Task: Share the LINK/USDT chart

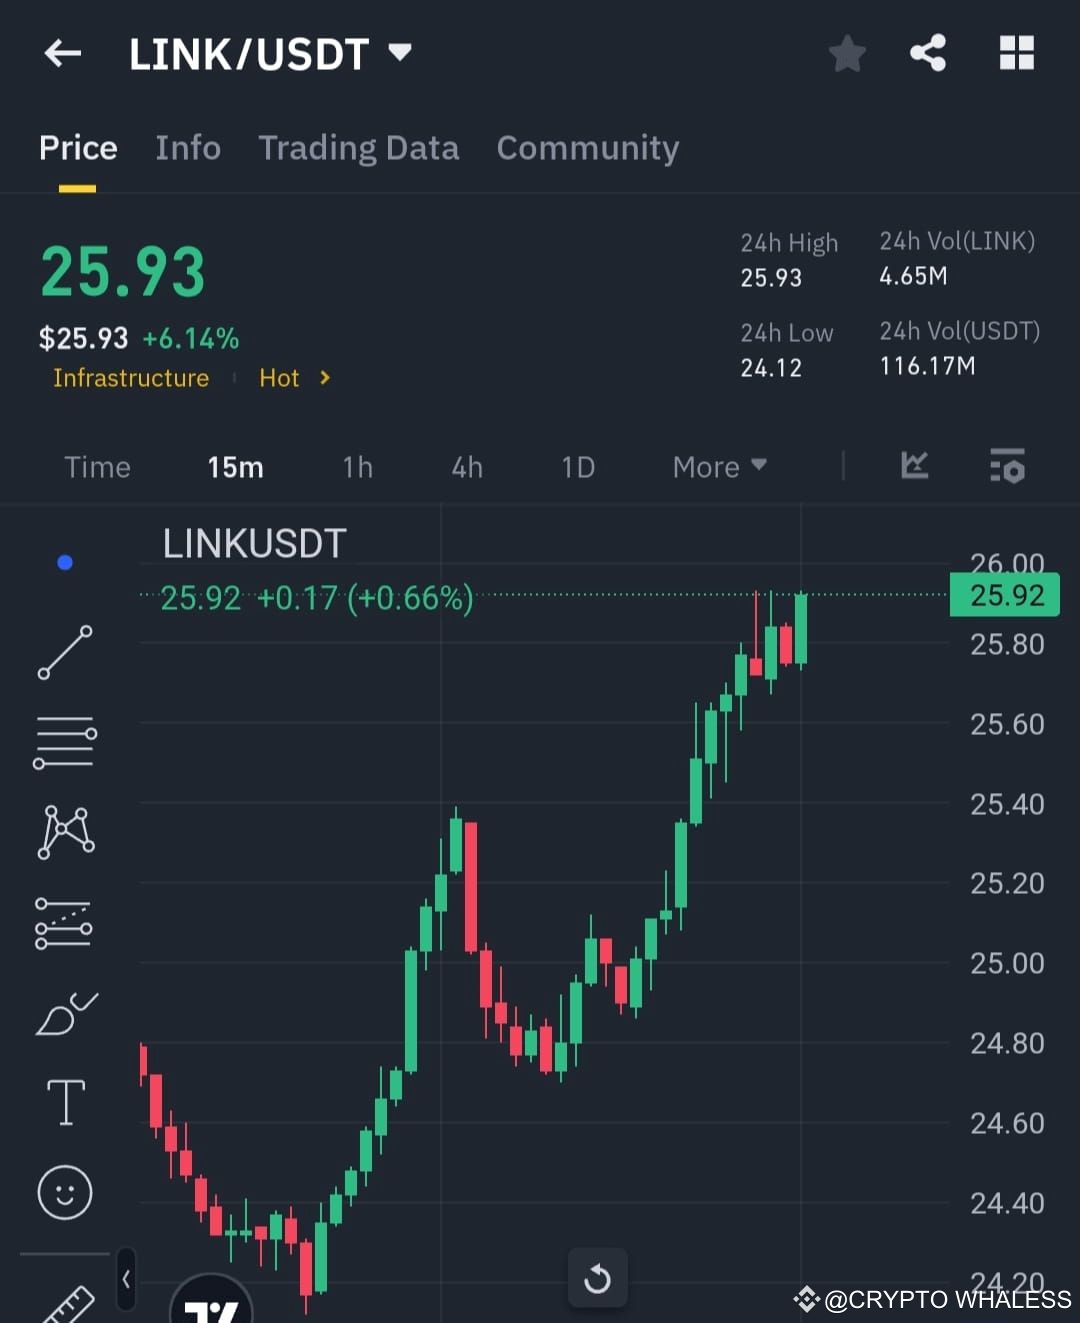Action: (927, 53)
